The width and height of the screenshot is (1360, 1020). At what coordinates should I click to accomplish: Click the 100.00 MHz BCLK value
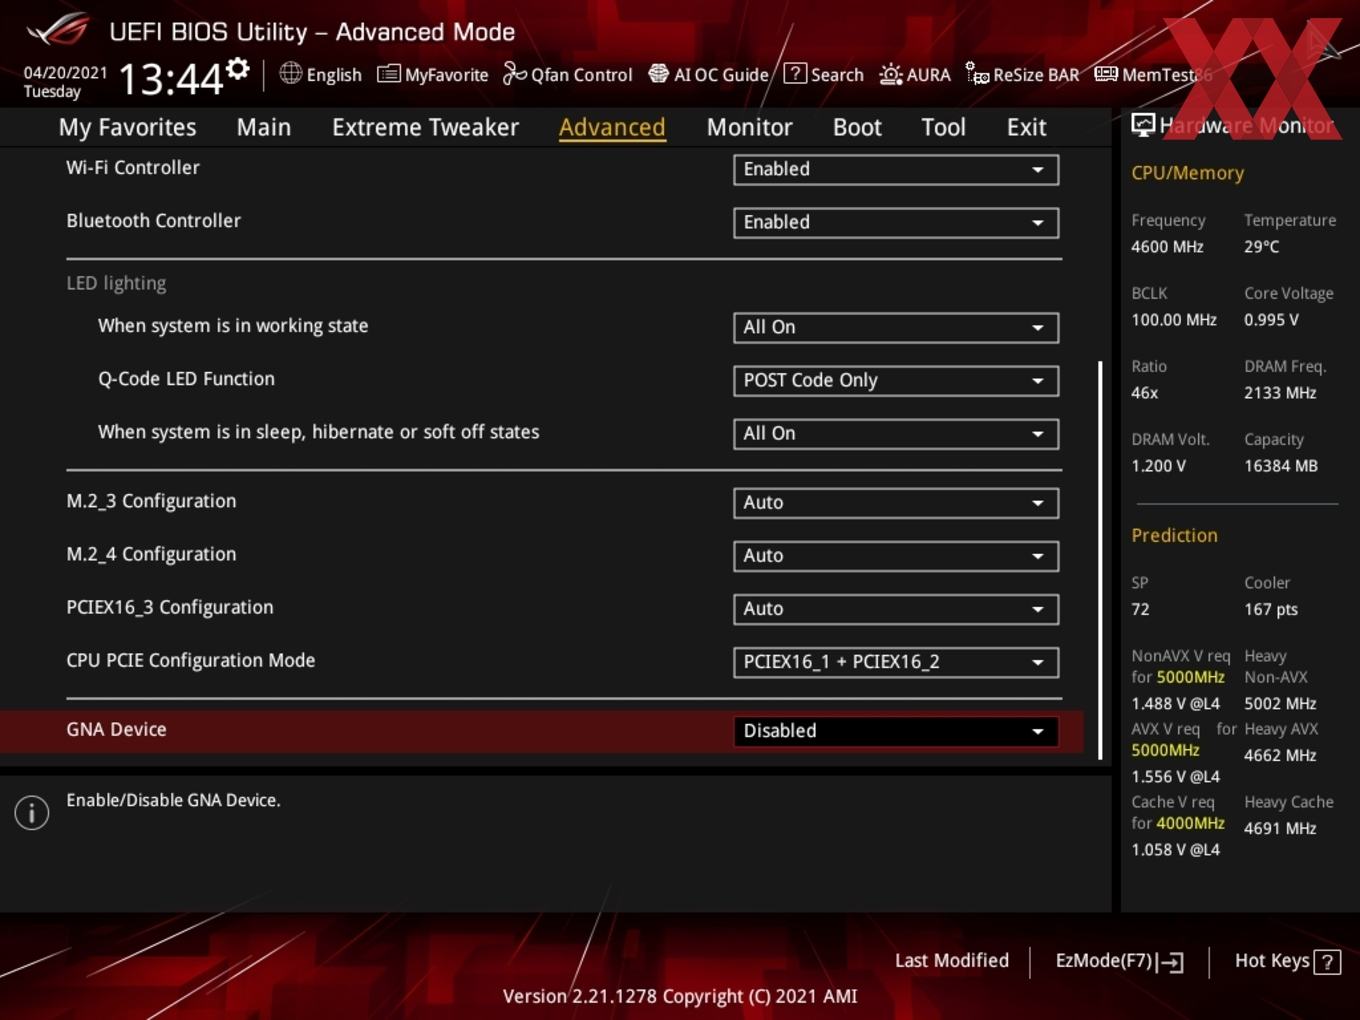(x=1174, y=319)
